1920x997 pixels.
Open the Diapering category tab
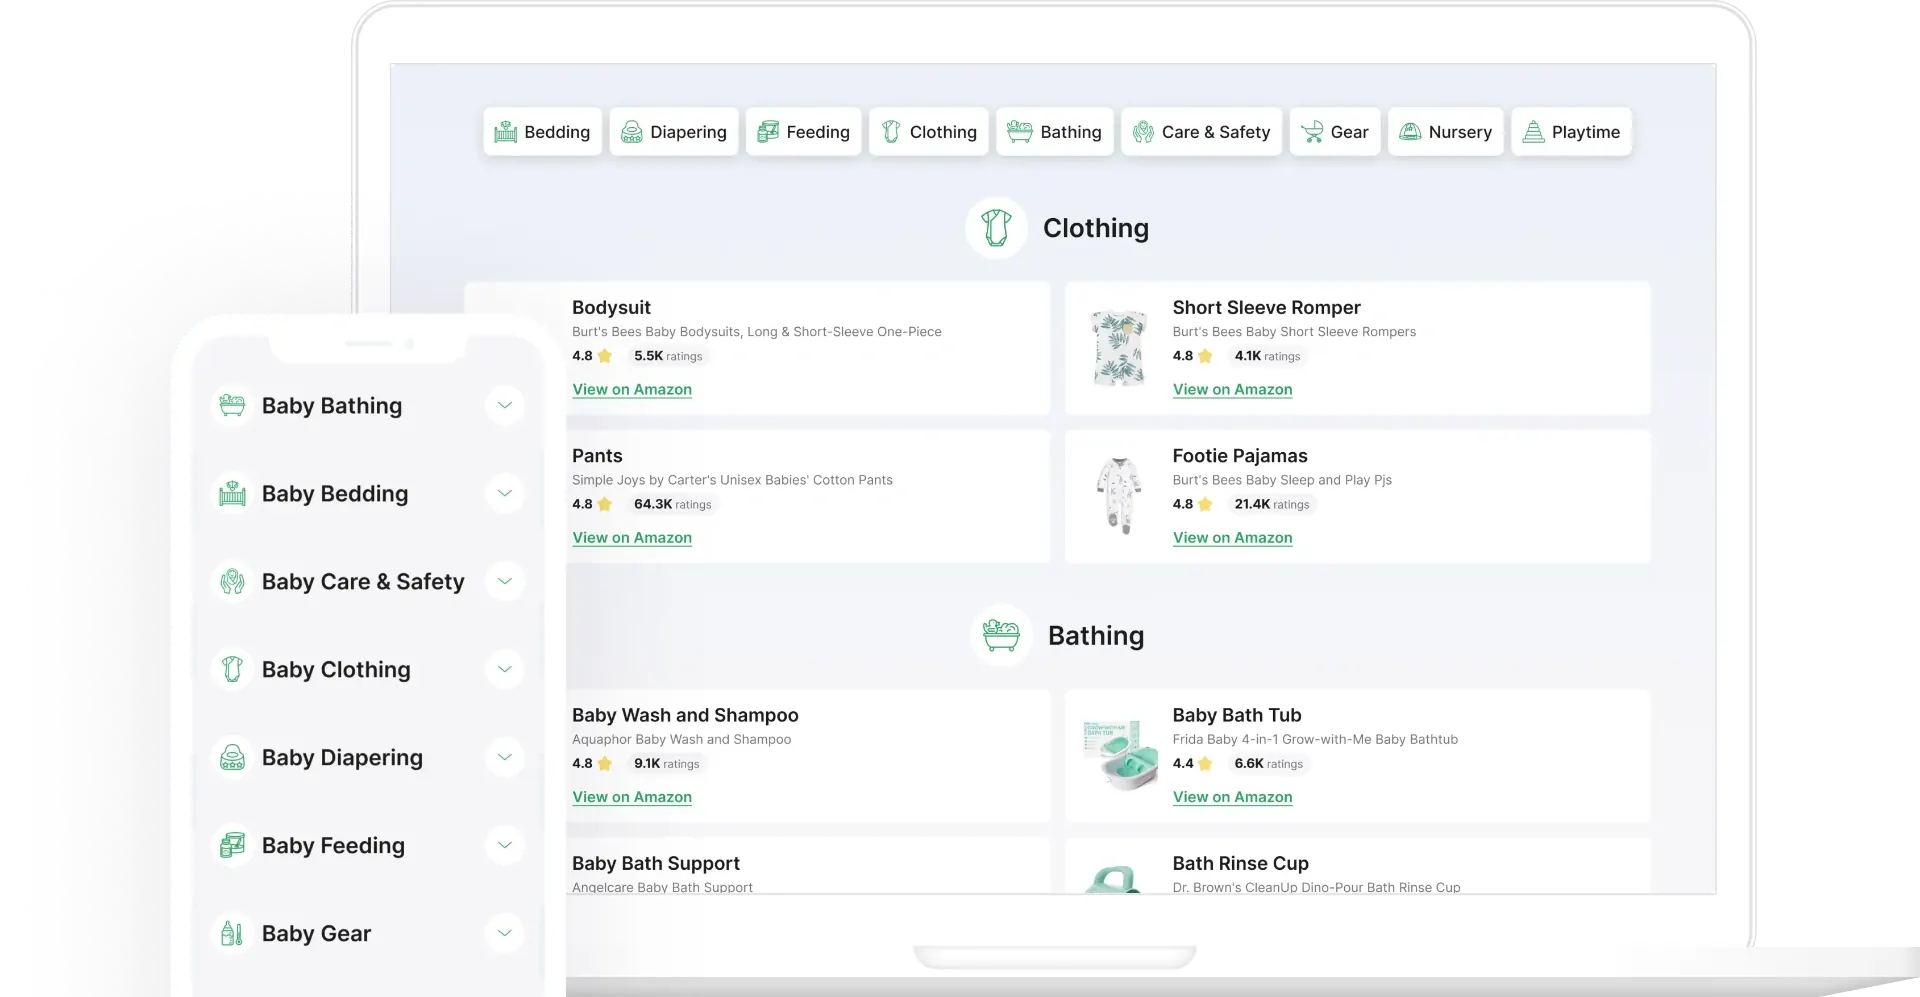pyautogui.click(x=674, y=132)
